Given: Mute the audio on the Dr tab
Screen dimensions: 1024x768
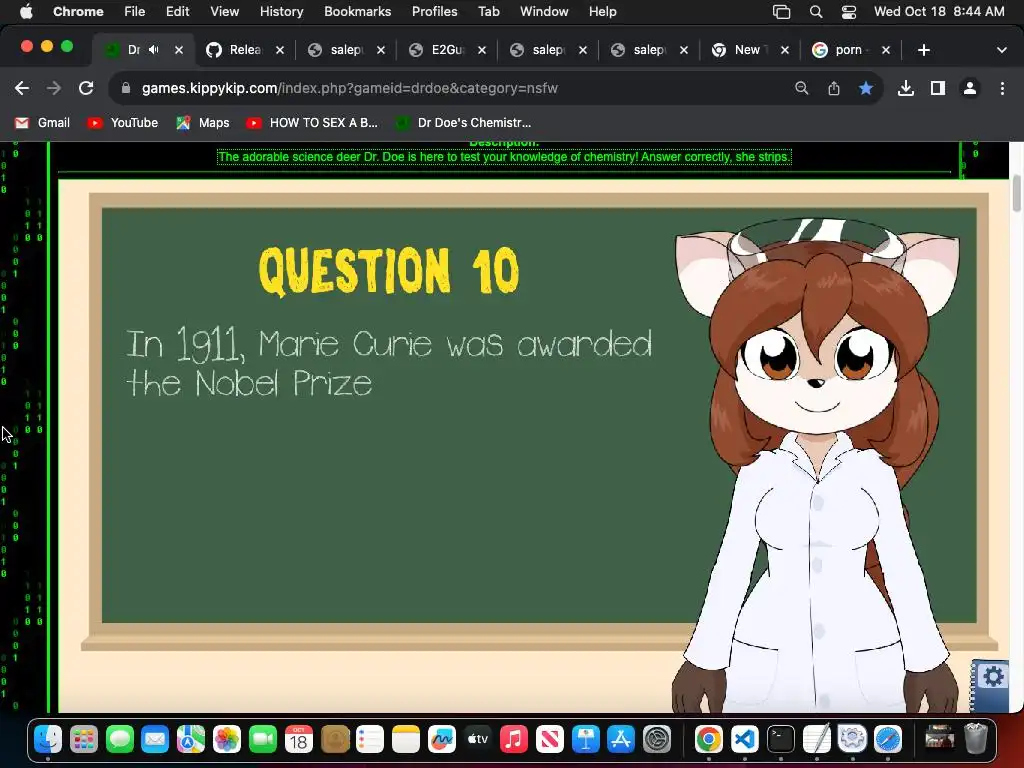Looking at the screenshot, I should coord(154,50).
